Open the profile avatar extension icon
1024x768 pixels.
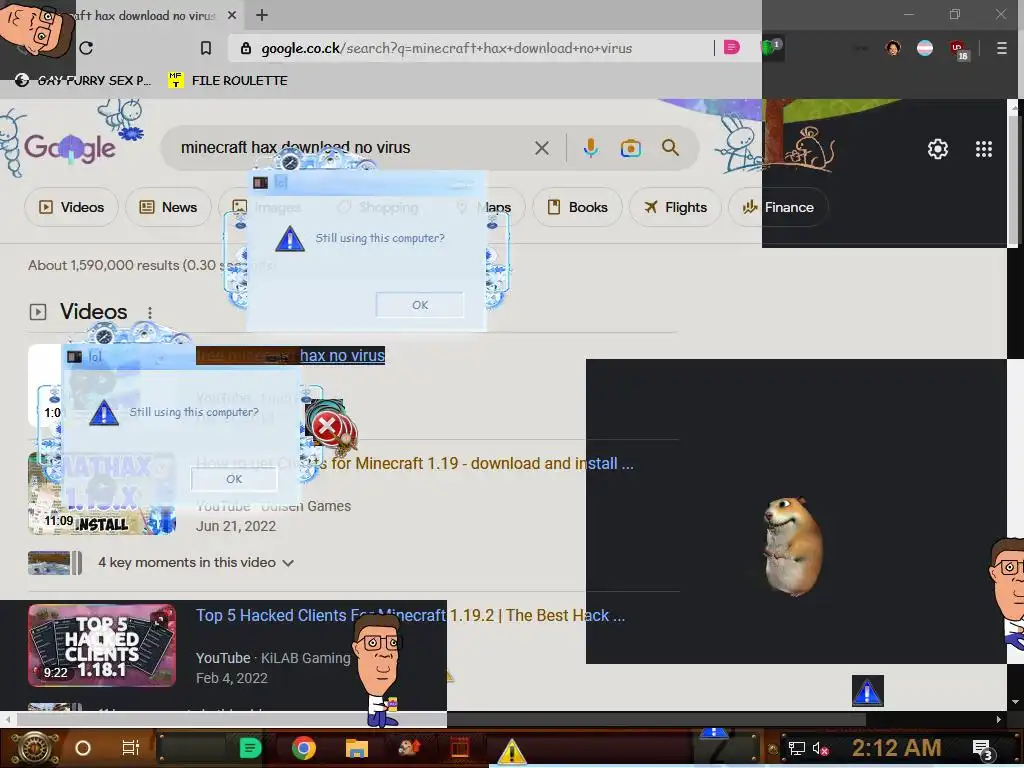tap(893, 48)
